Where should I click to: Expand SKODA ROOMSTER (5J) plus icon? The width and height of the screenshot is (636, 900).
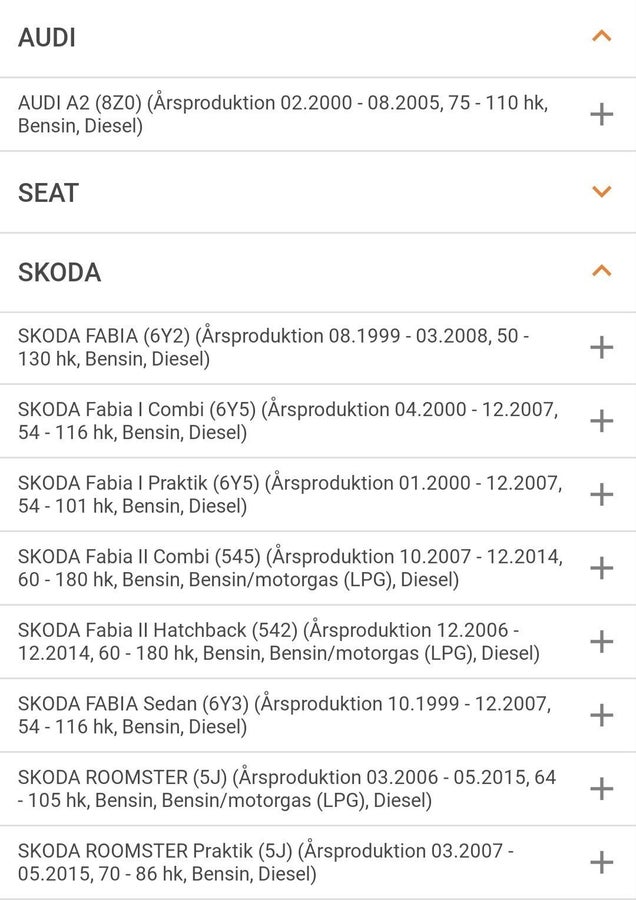click(x=602, y=789)
